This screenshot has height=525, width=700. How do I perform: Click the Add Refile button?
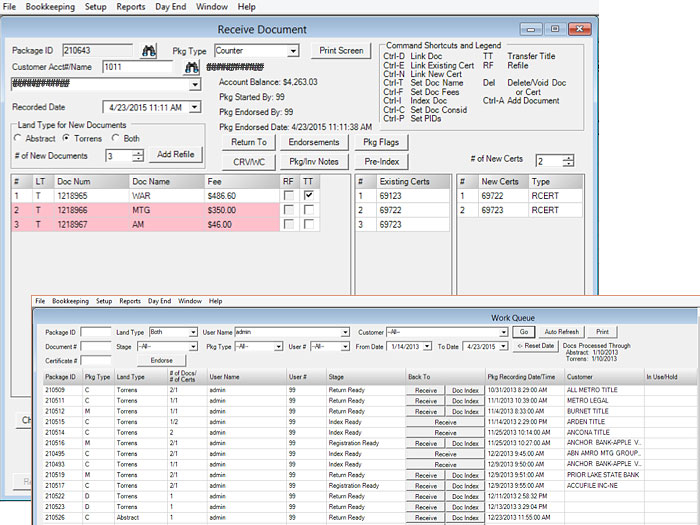[175, 154]
